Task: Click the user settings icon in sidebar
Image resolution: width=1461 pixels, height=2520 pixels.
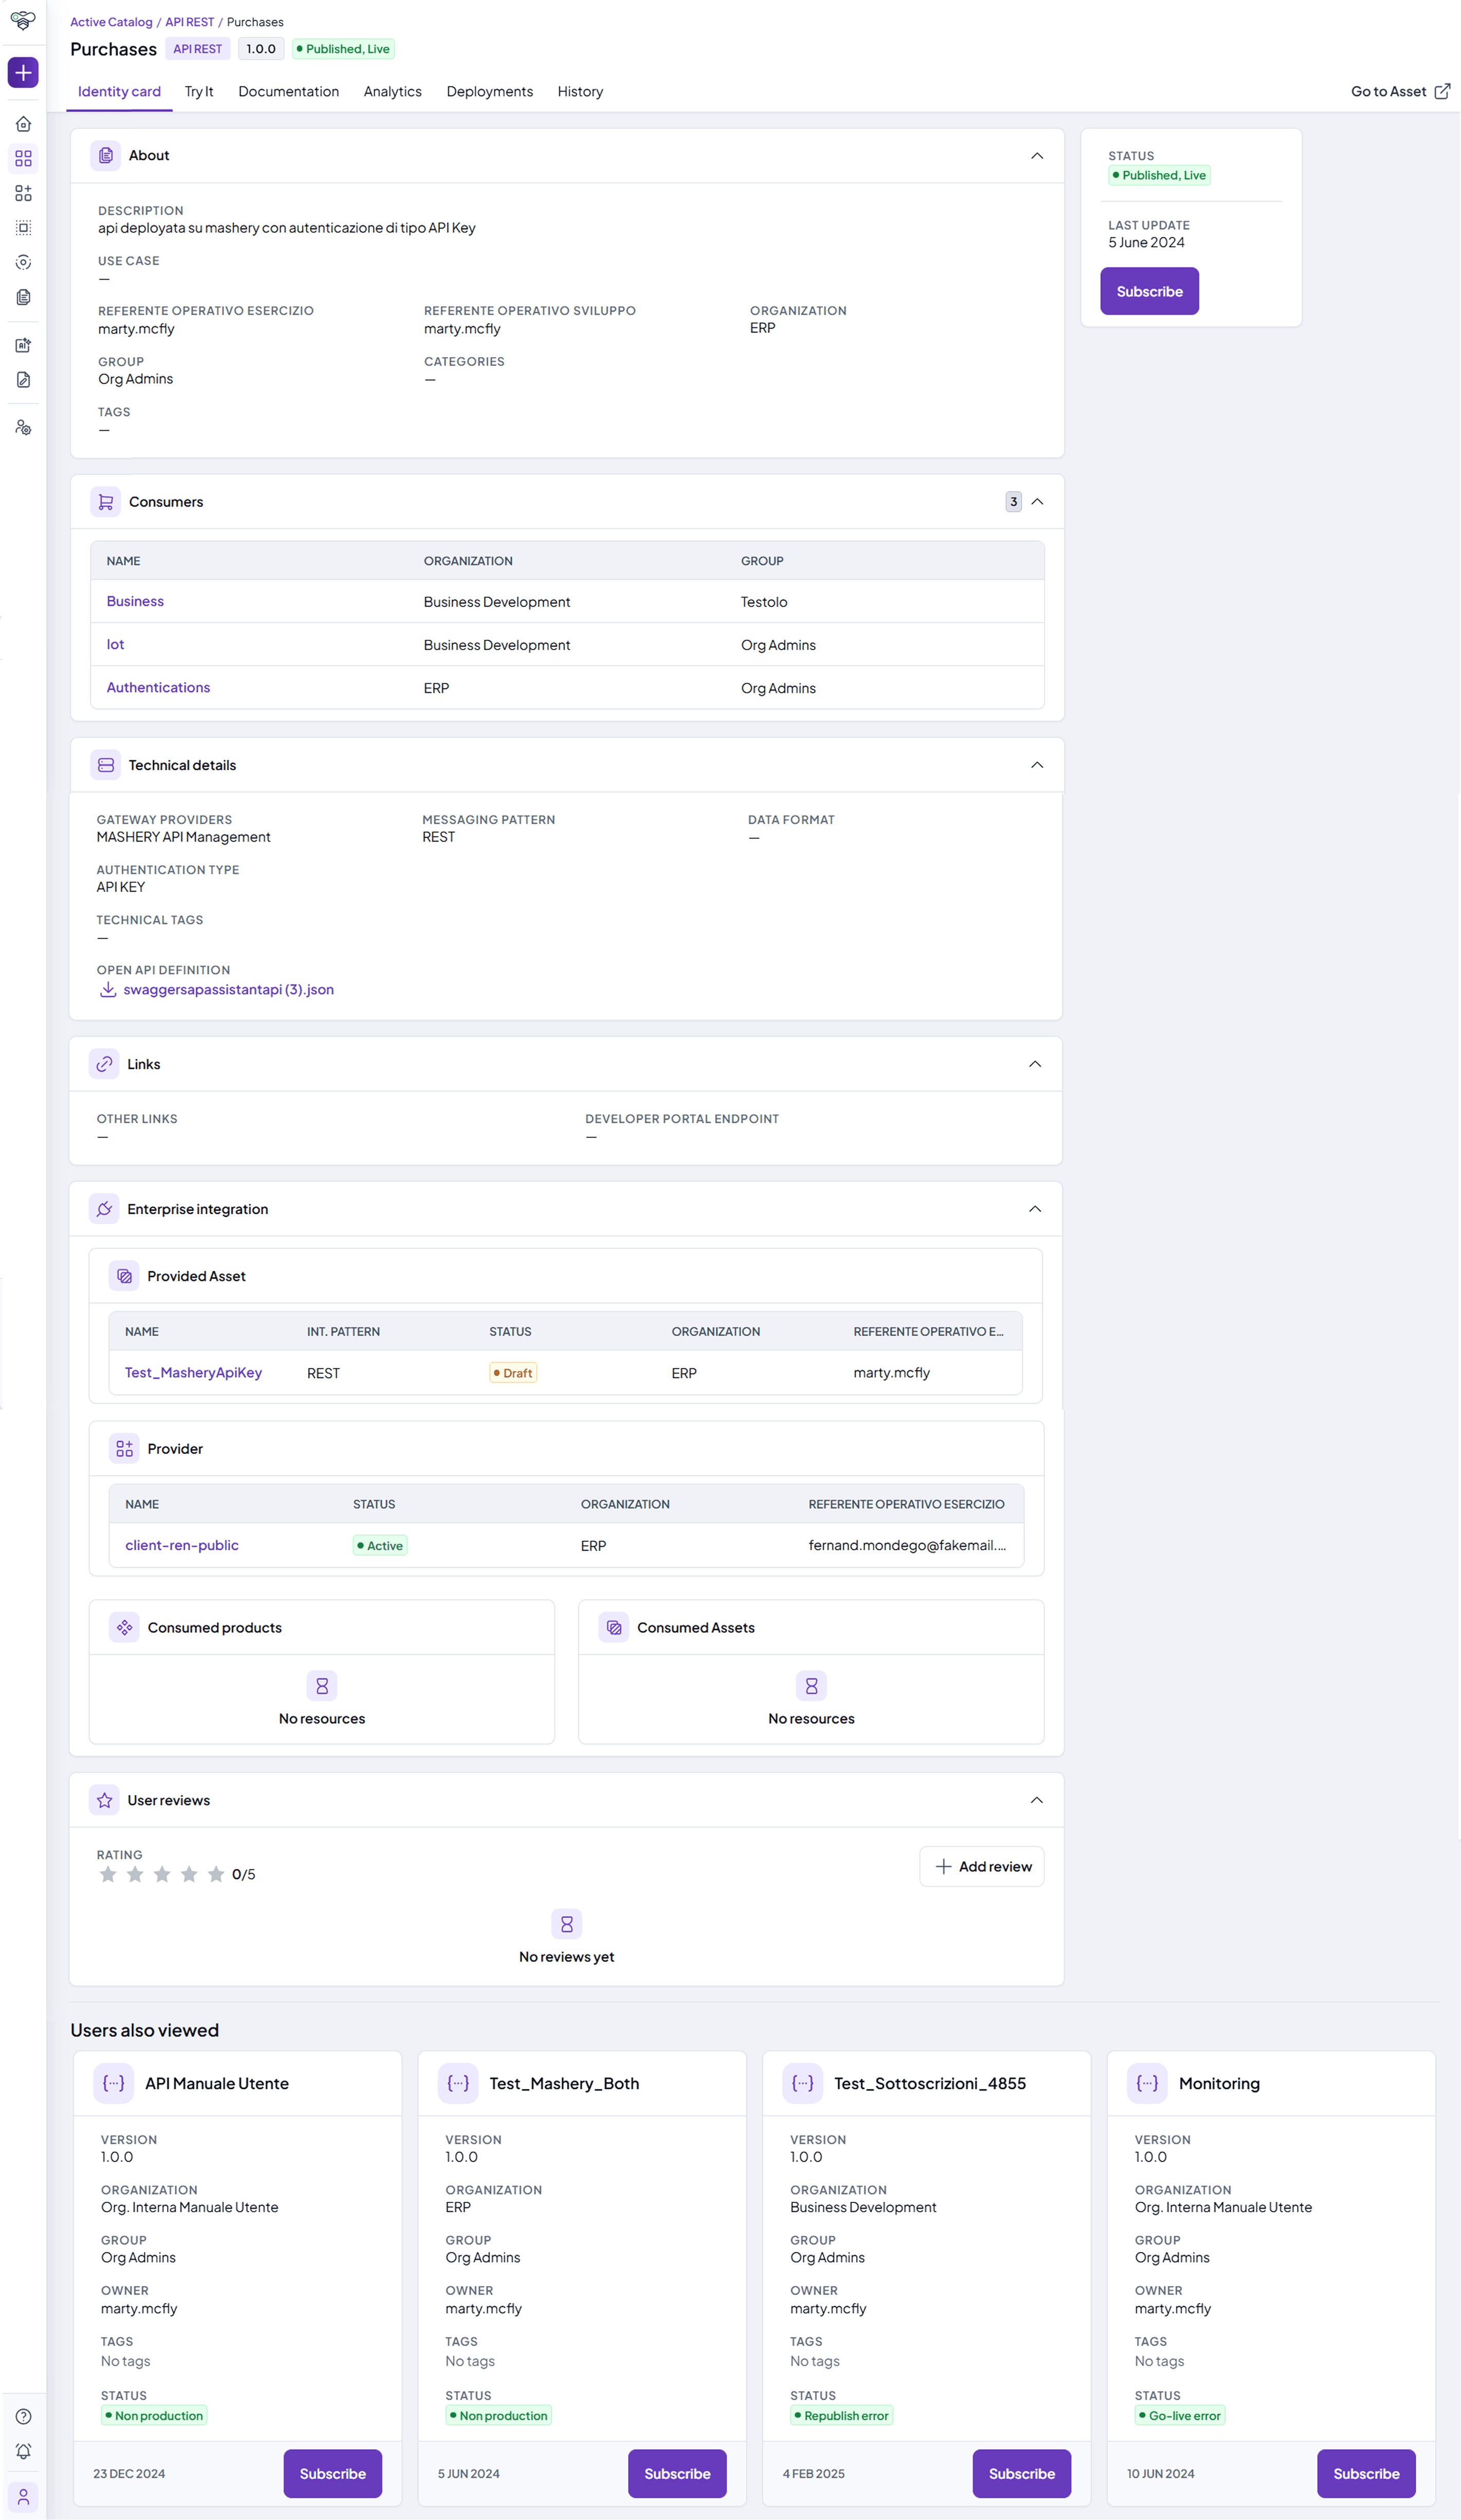Action: click(x=23, y=427)
